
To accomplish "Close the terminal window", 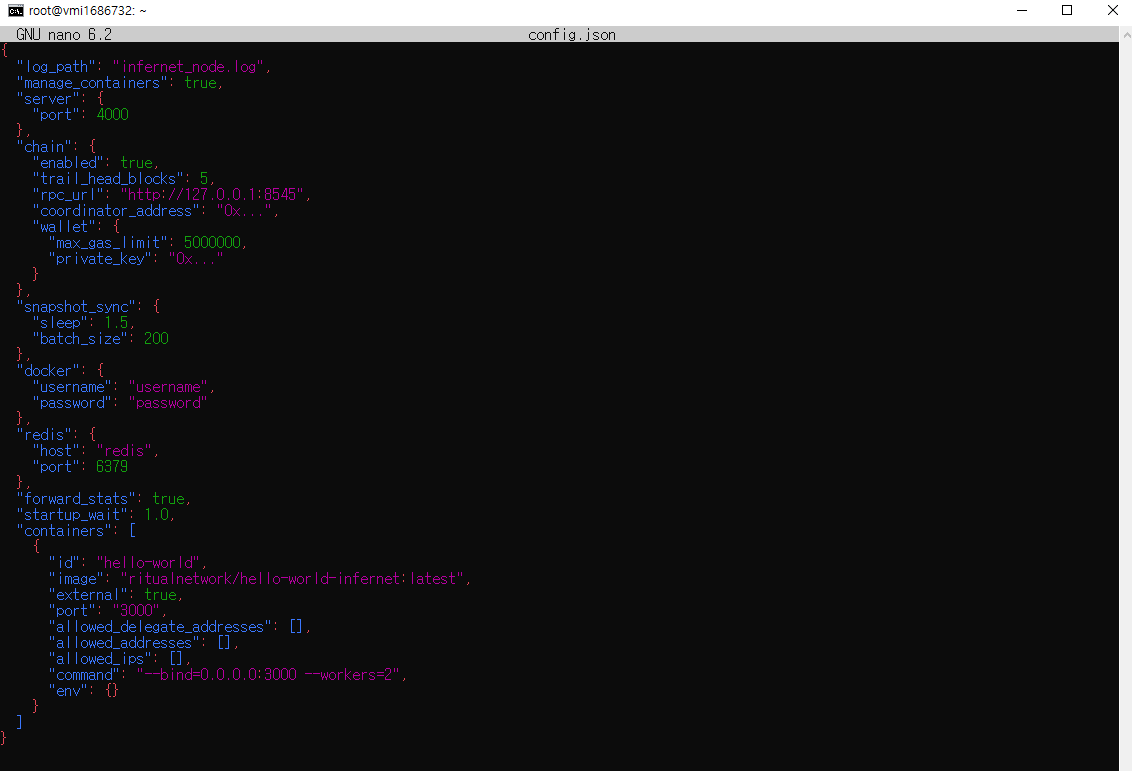I will click(1113, 10).
